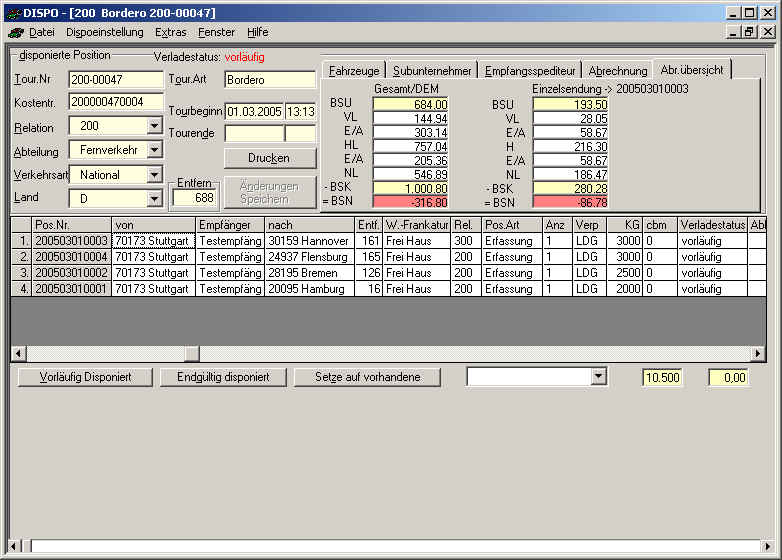Viewport: 782px width, 560px height.
Task: Expand the Abteilung Fernverkehr dropdown
Action: click(154, 150)
